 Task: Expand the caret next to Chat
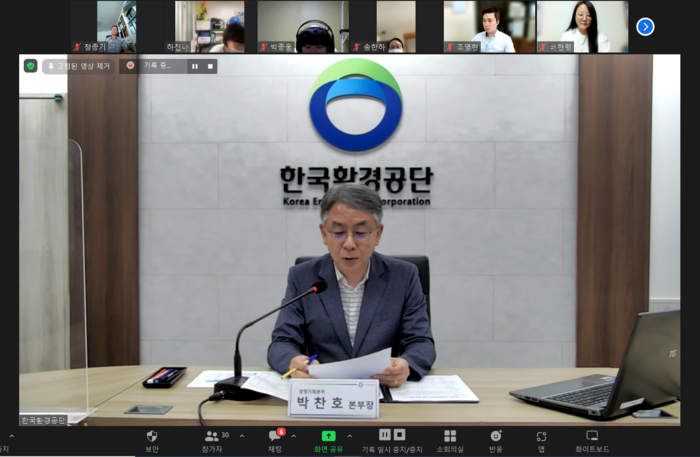click(x=293, y=437)
